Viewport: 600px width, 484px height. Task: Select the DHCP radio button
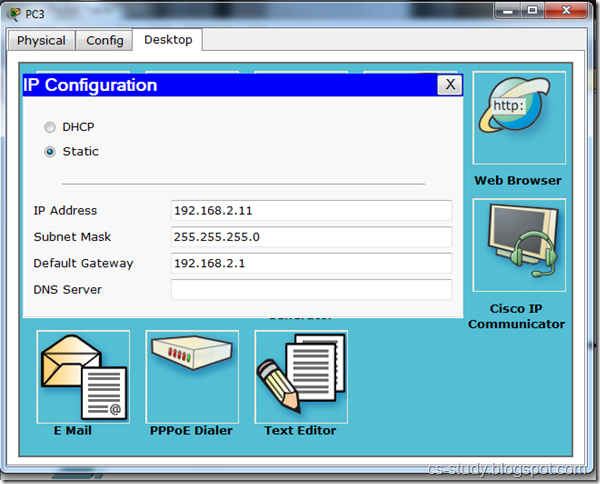[50, 127]
